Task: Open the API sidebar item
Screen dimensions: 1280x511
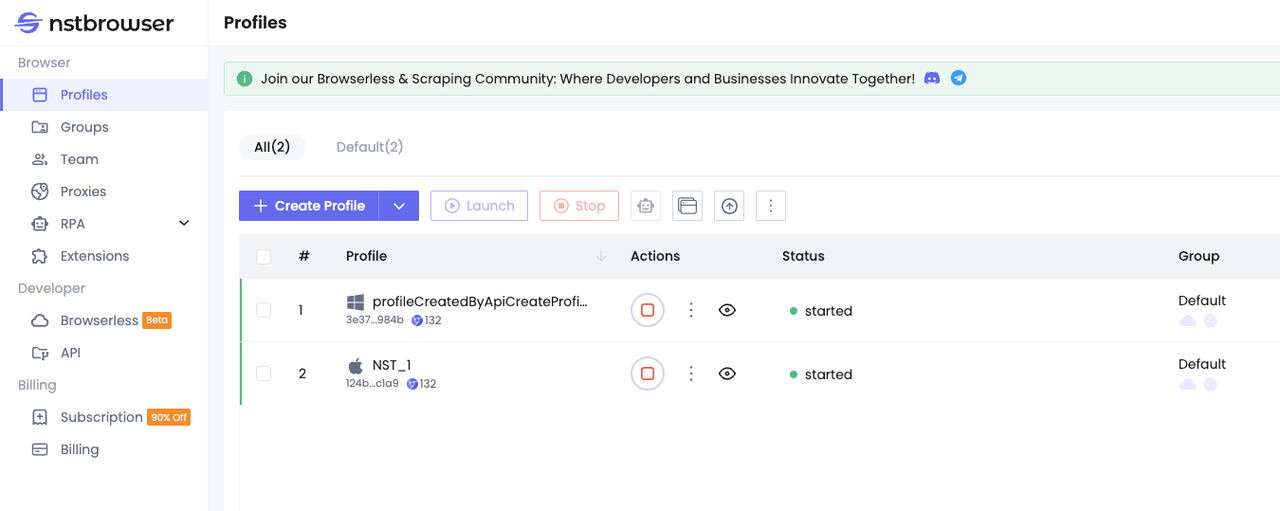Action: (104, 353)
